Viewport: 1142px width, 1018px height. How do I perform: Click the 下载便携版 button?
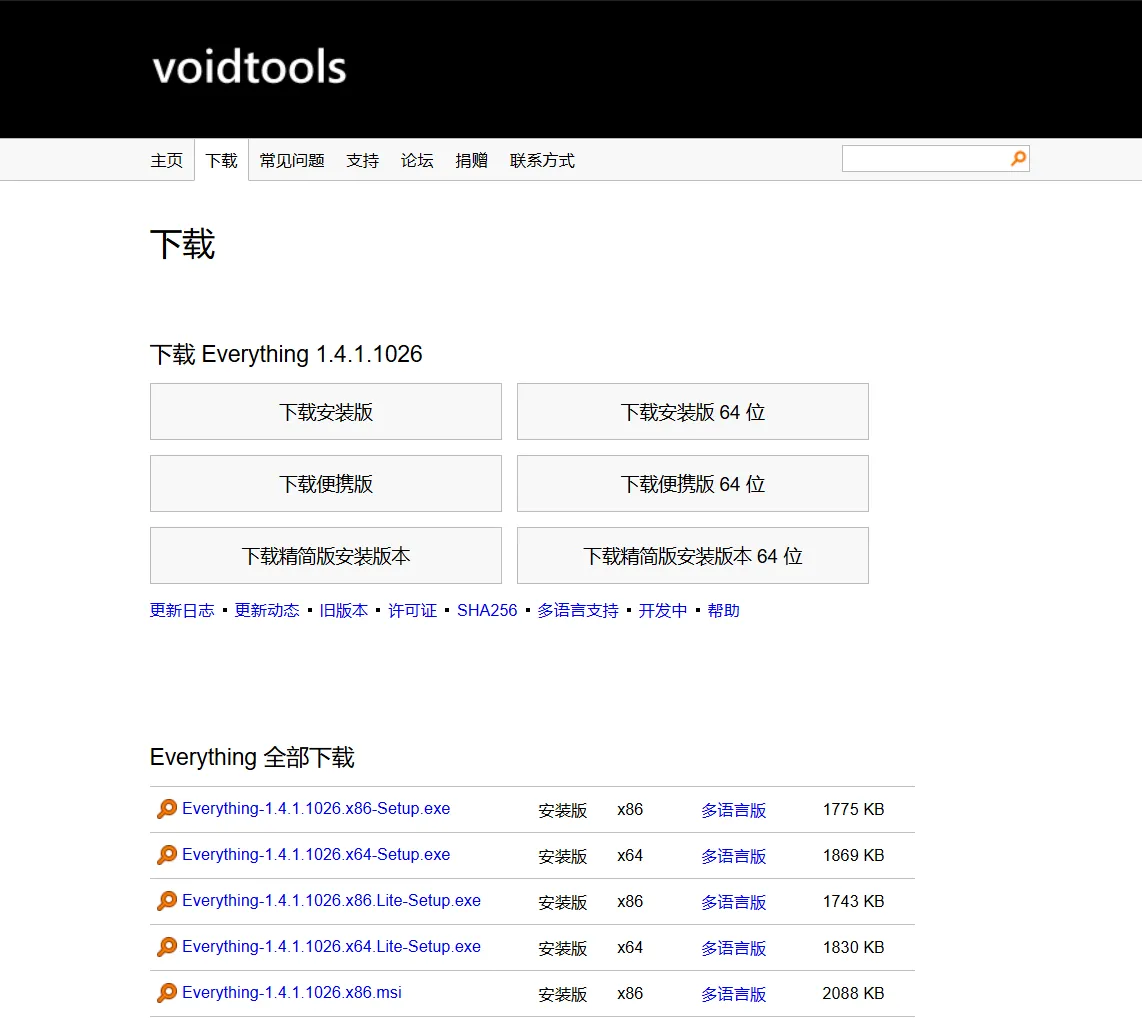326,484
